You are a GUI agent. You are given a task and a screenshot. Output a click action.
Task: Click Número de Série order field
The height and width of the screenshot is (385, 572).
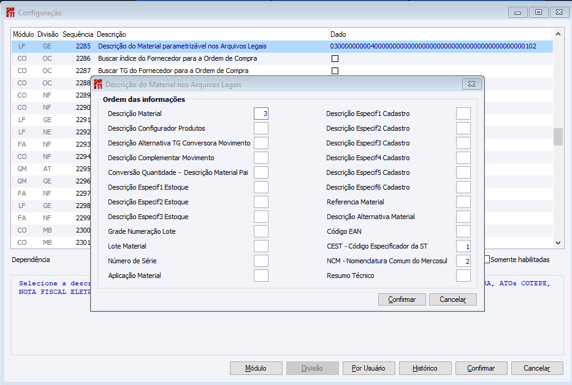pyautogui.click(x=261, y=261)
